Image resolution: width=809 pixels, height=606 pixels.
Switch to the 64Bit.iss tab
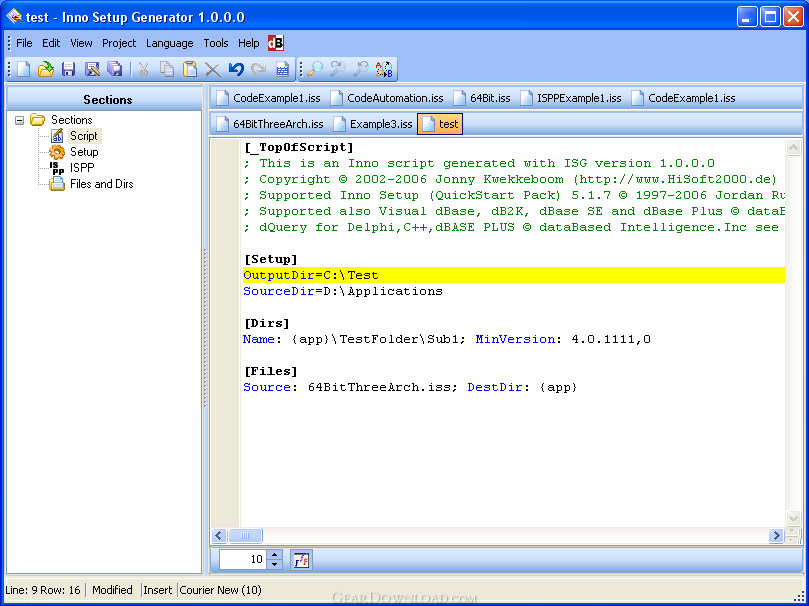point(482,98)
